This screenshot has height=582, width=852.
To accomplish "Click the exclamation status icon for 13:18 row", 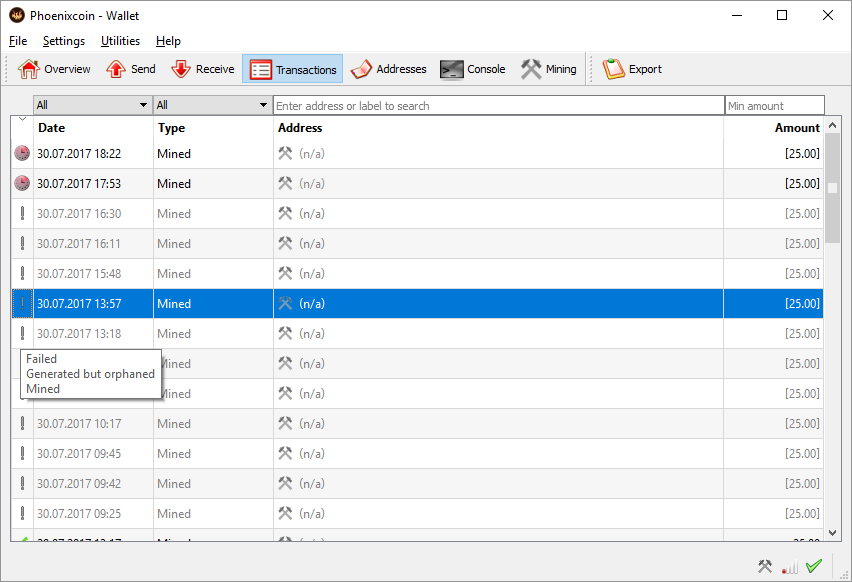I will (x=22, y=333).
